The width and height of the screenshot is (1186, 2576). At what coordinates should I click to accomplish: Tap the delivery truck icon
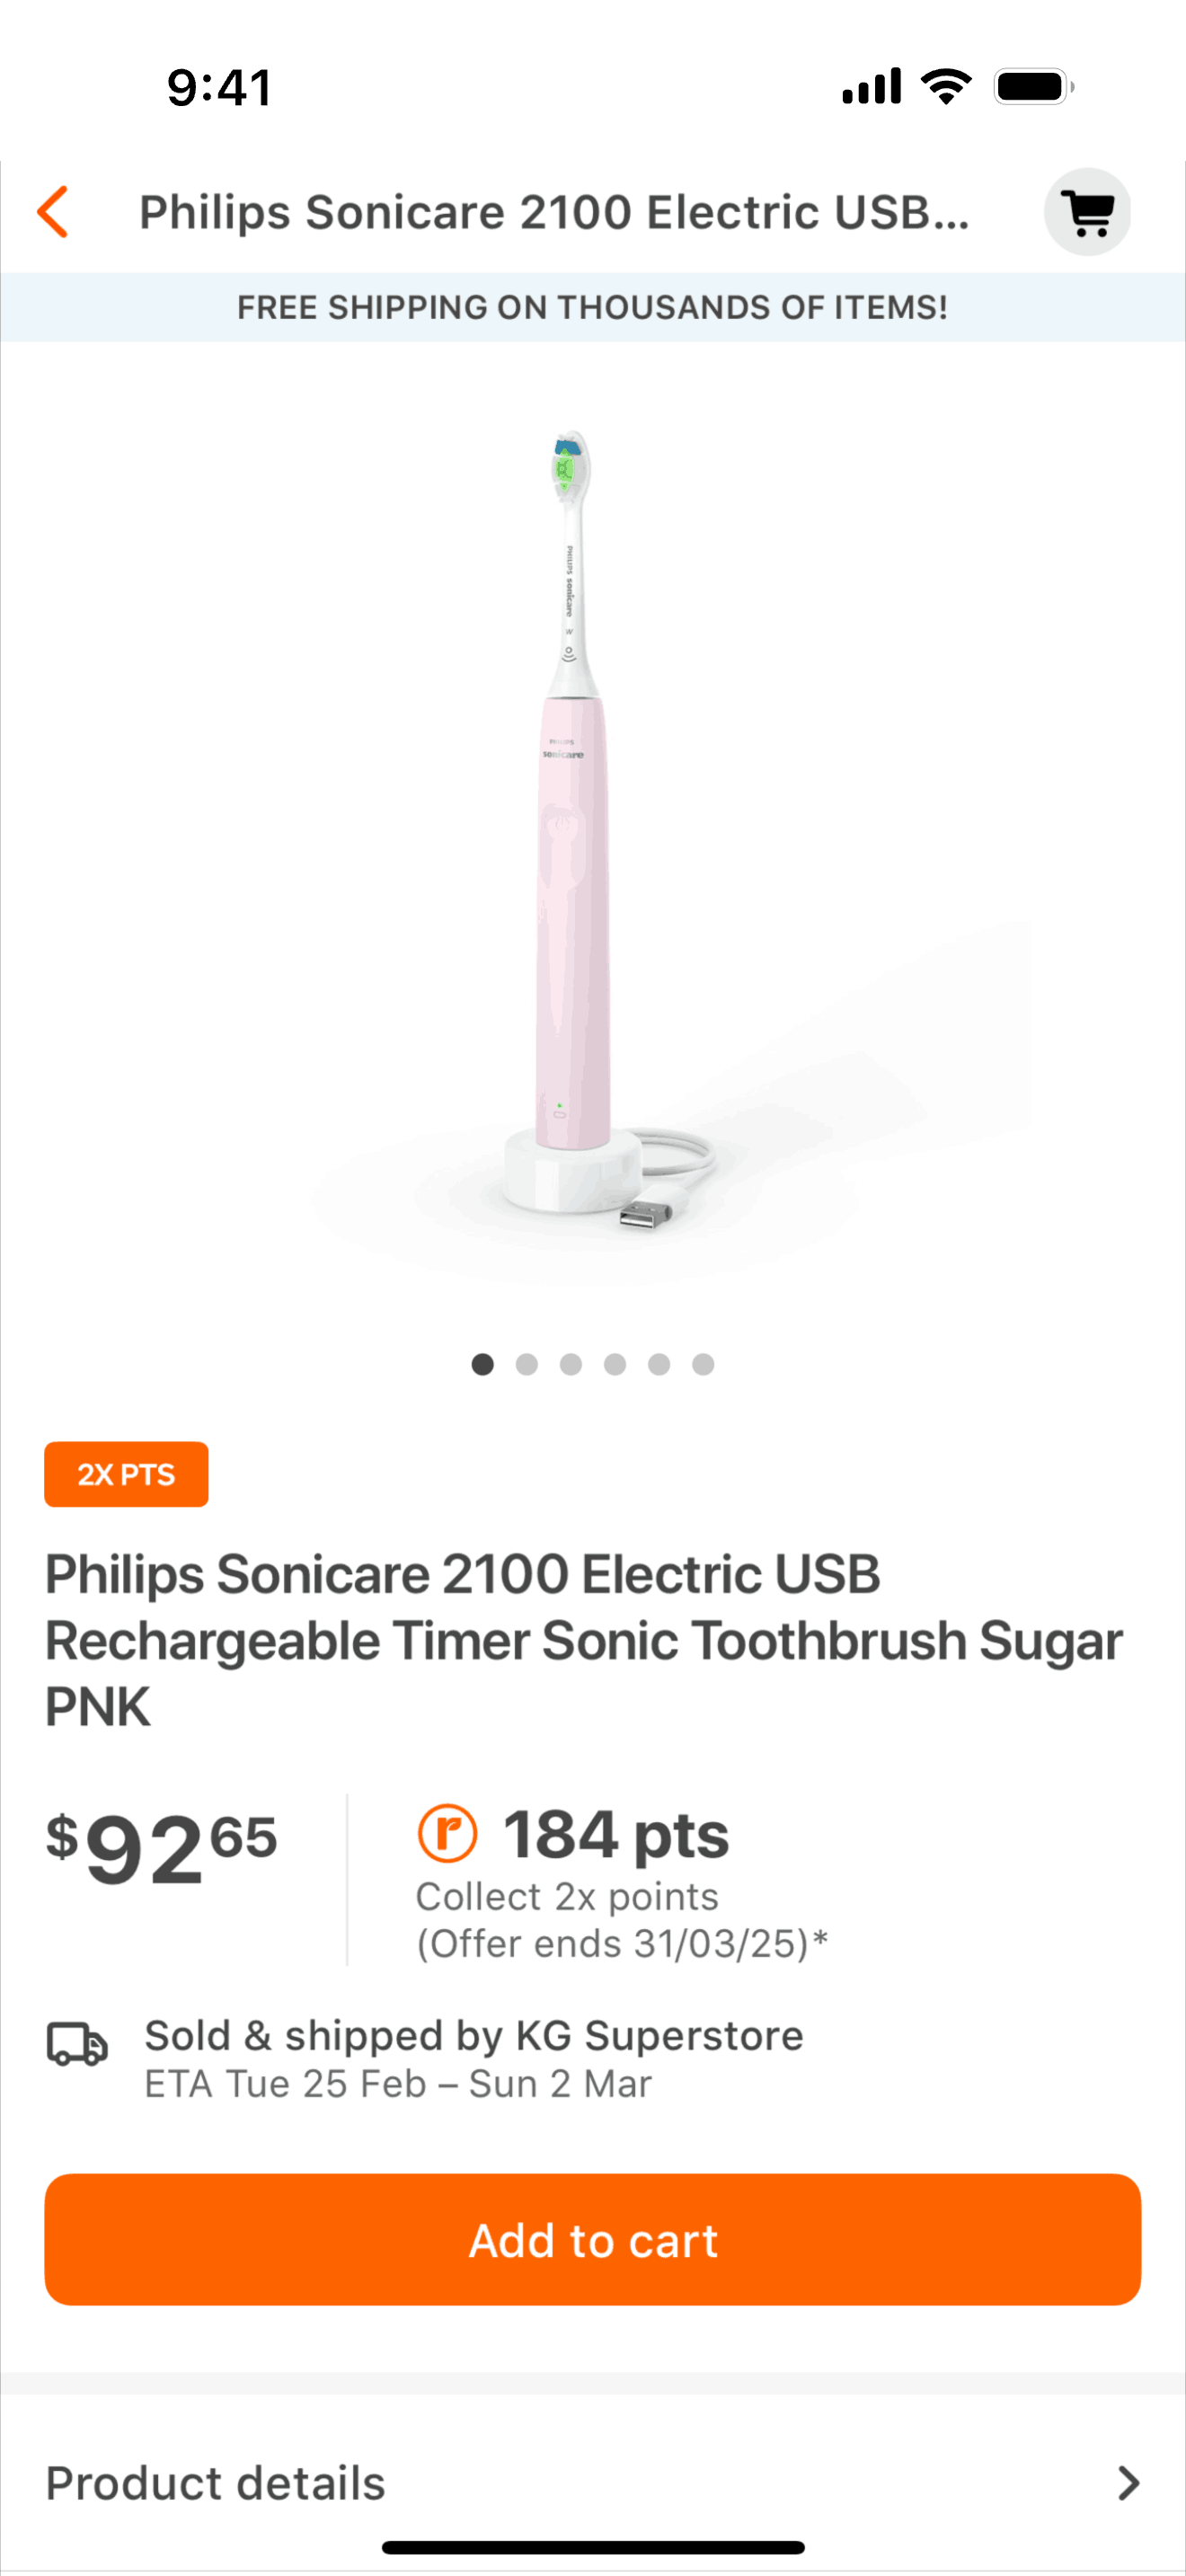click(77, 2044)
